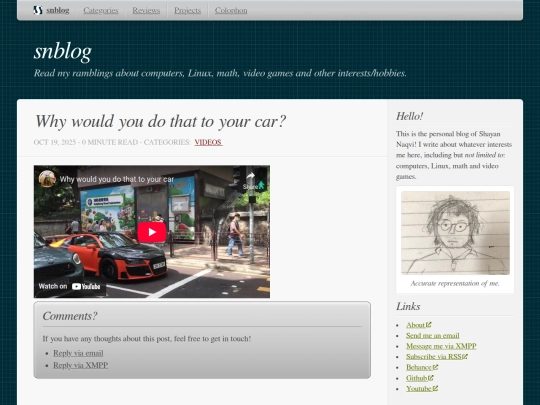Click the sketch portrait thumbnail
Image resolution: width=540 pixels, height=405 pixels.
pyautogui.click(x=455, y=233)
